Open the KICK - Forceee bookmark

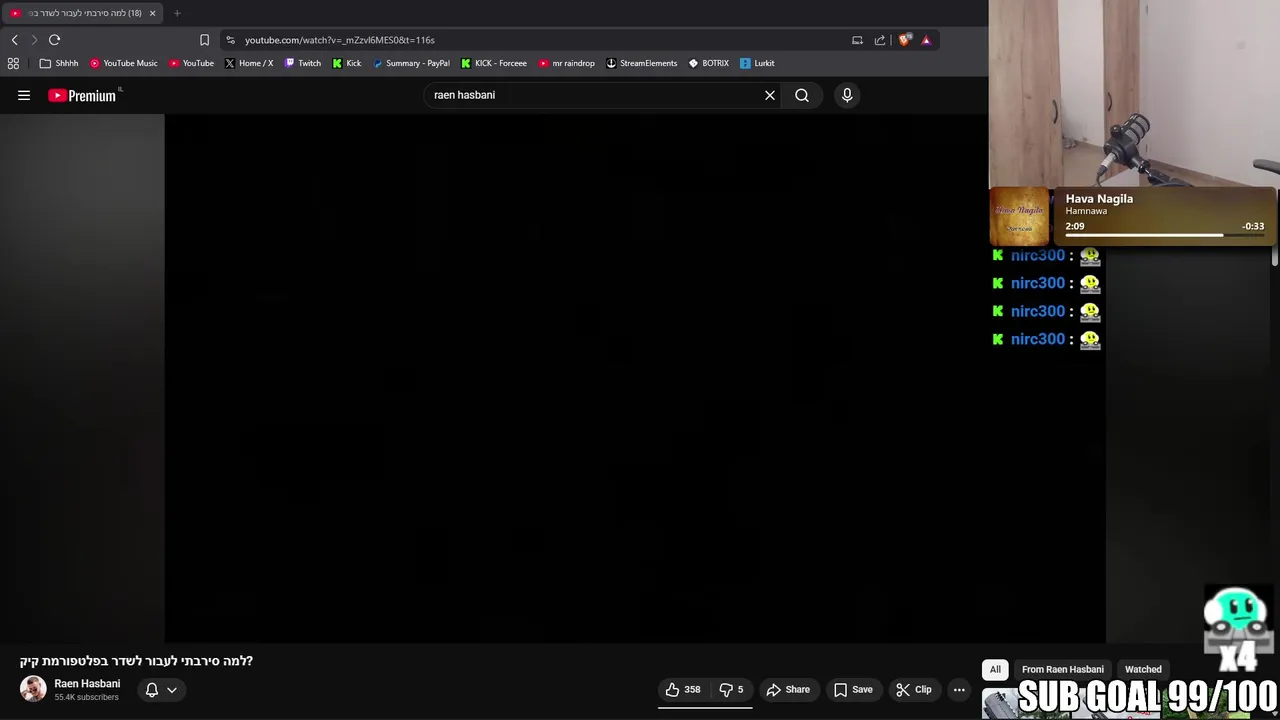pyautogui.click(x=494, y=63)
